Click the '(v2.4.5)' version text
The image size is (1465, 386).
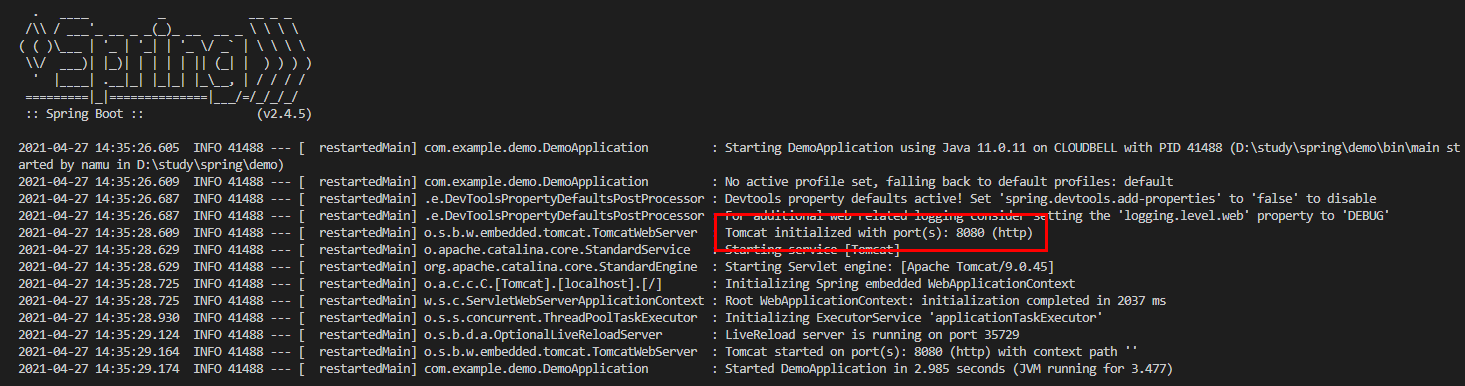(284, 114)
